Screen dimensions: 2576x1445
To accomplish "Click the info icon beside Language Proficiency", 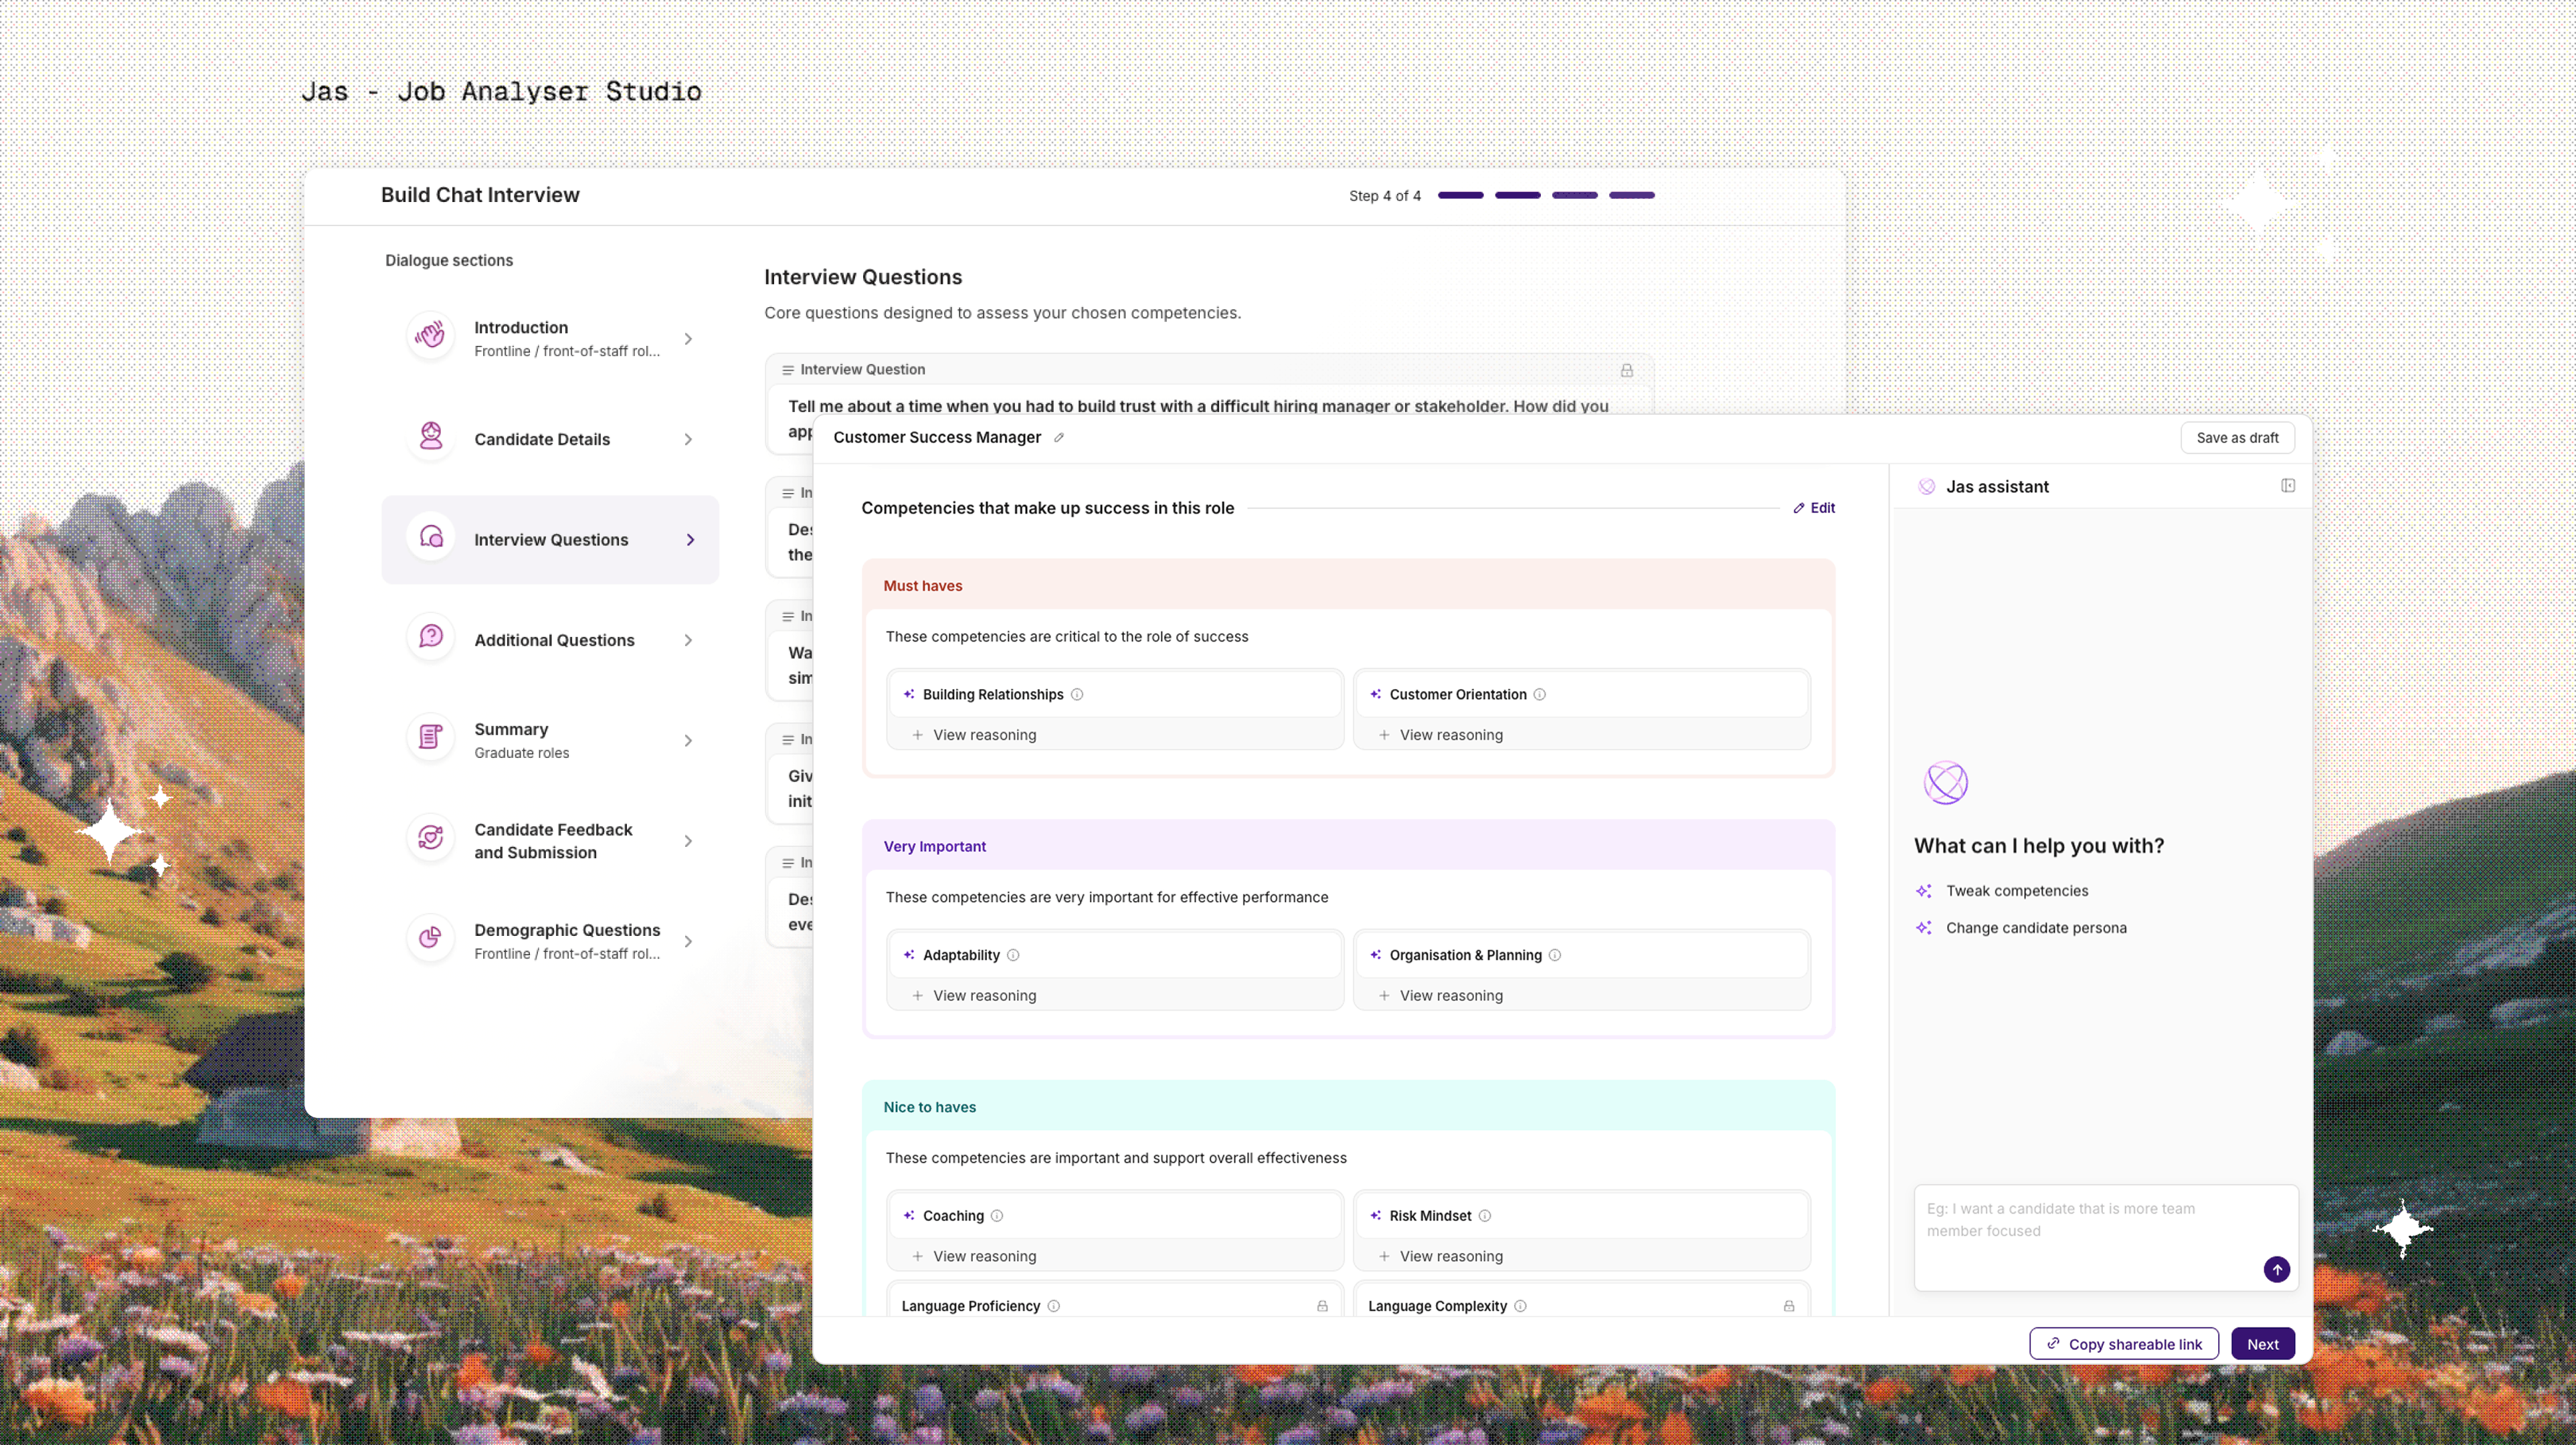I will (1054, 1306).
